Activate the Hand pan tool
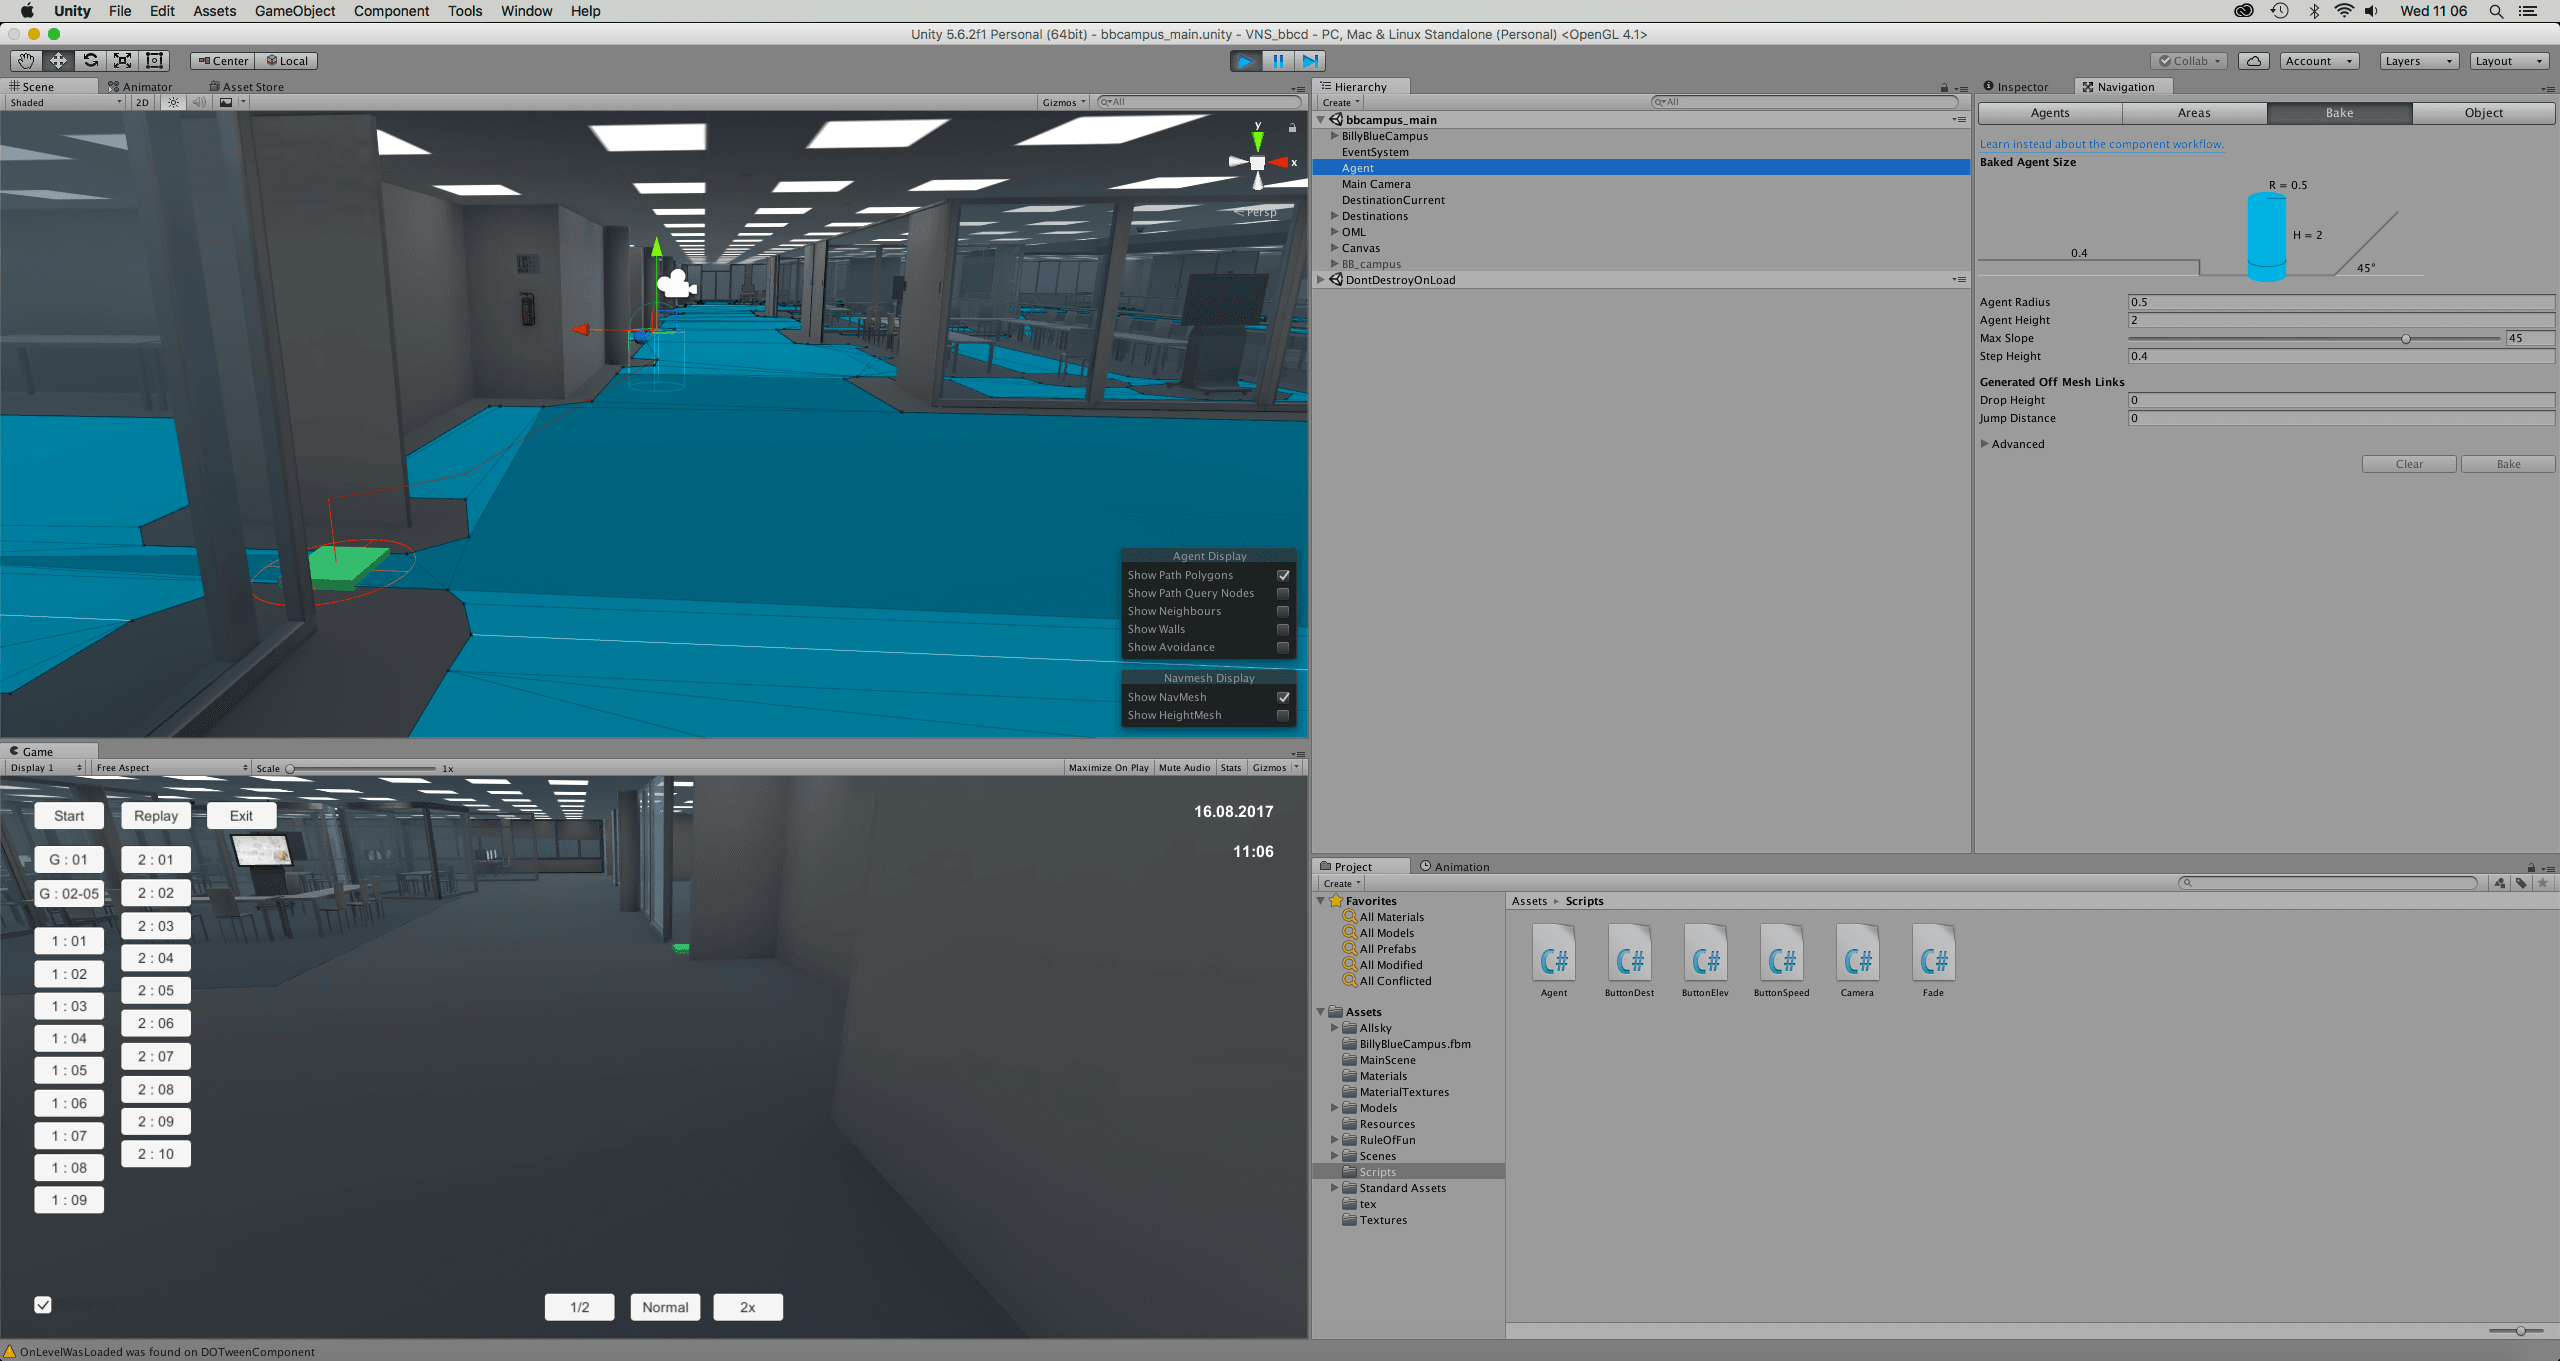Screen dimensions: 2560x1361 point(25,61)
